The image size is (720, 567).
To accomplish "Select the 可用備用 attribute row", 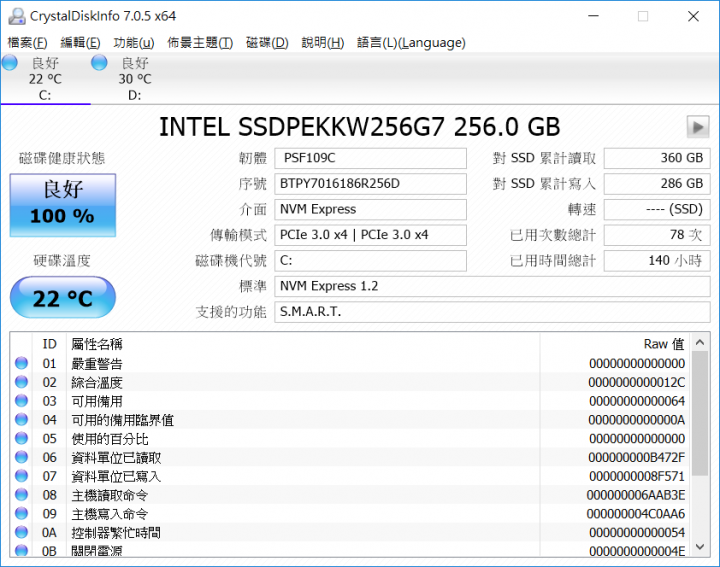I will click(351, 401).
